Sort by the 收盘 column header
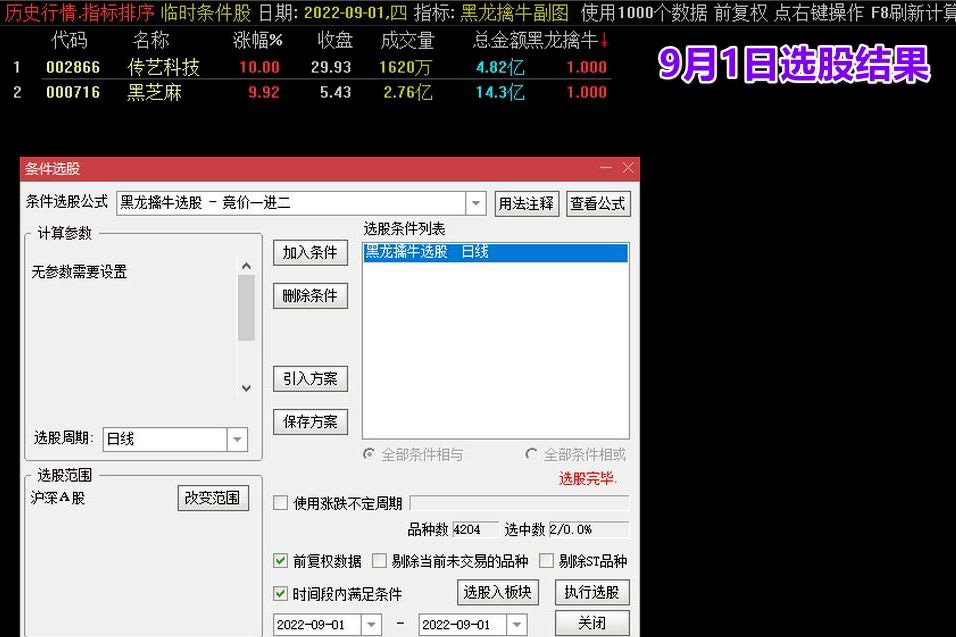The height and width of the screenshot is (637, 956). click(x=335, y=41)
